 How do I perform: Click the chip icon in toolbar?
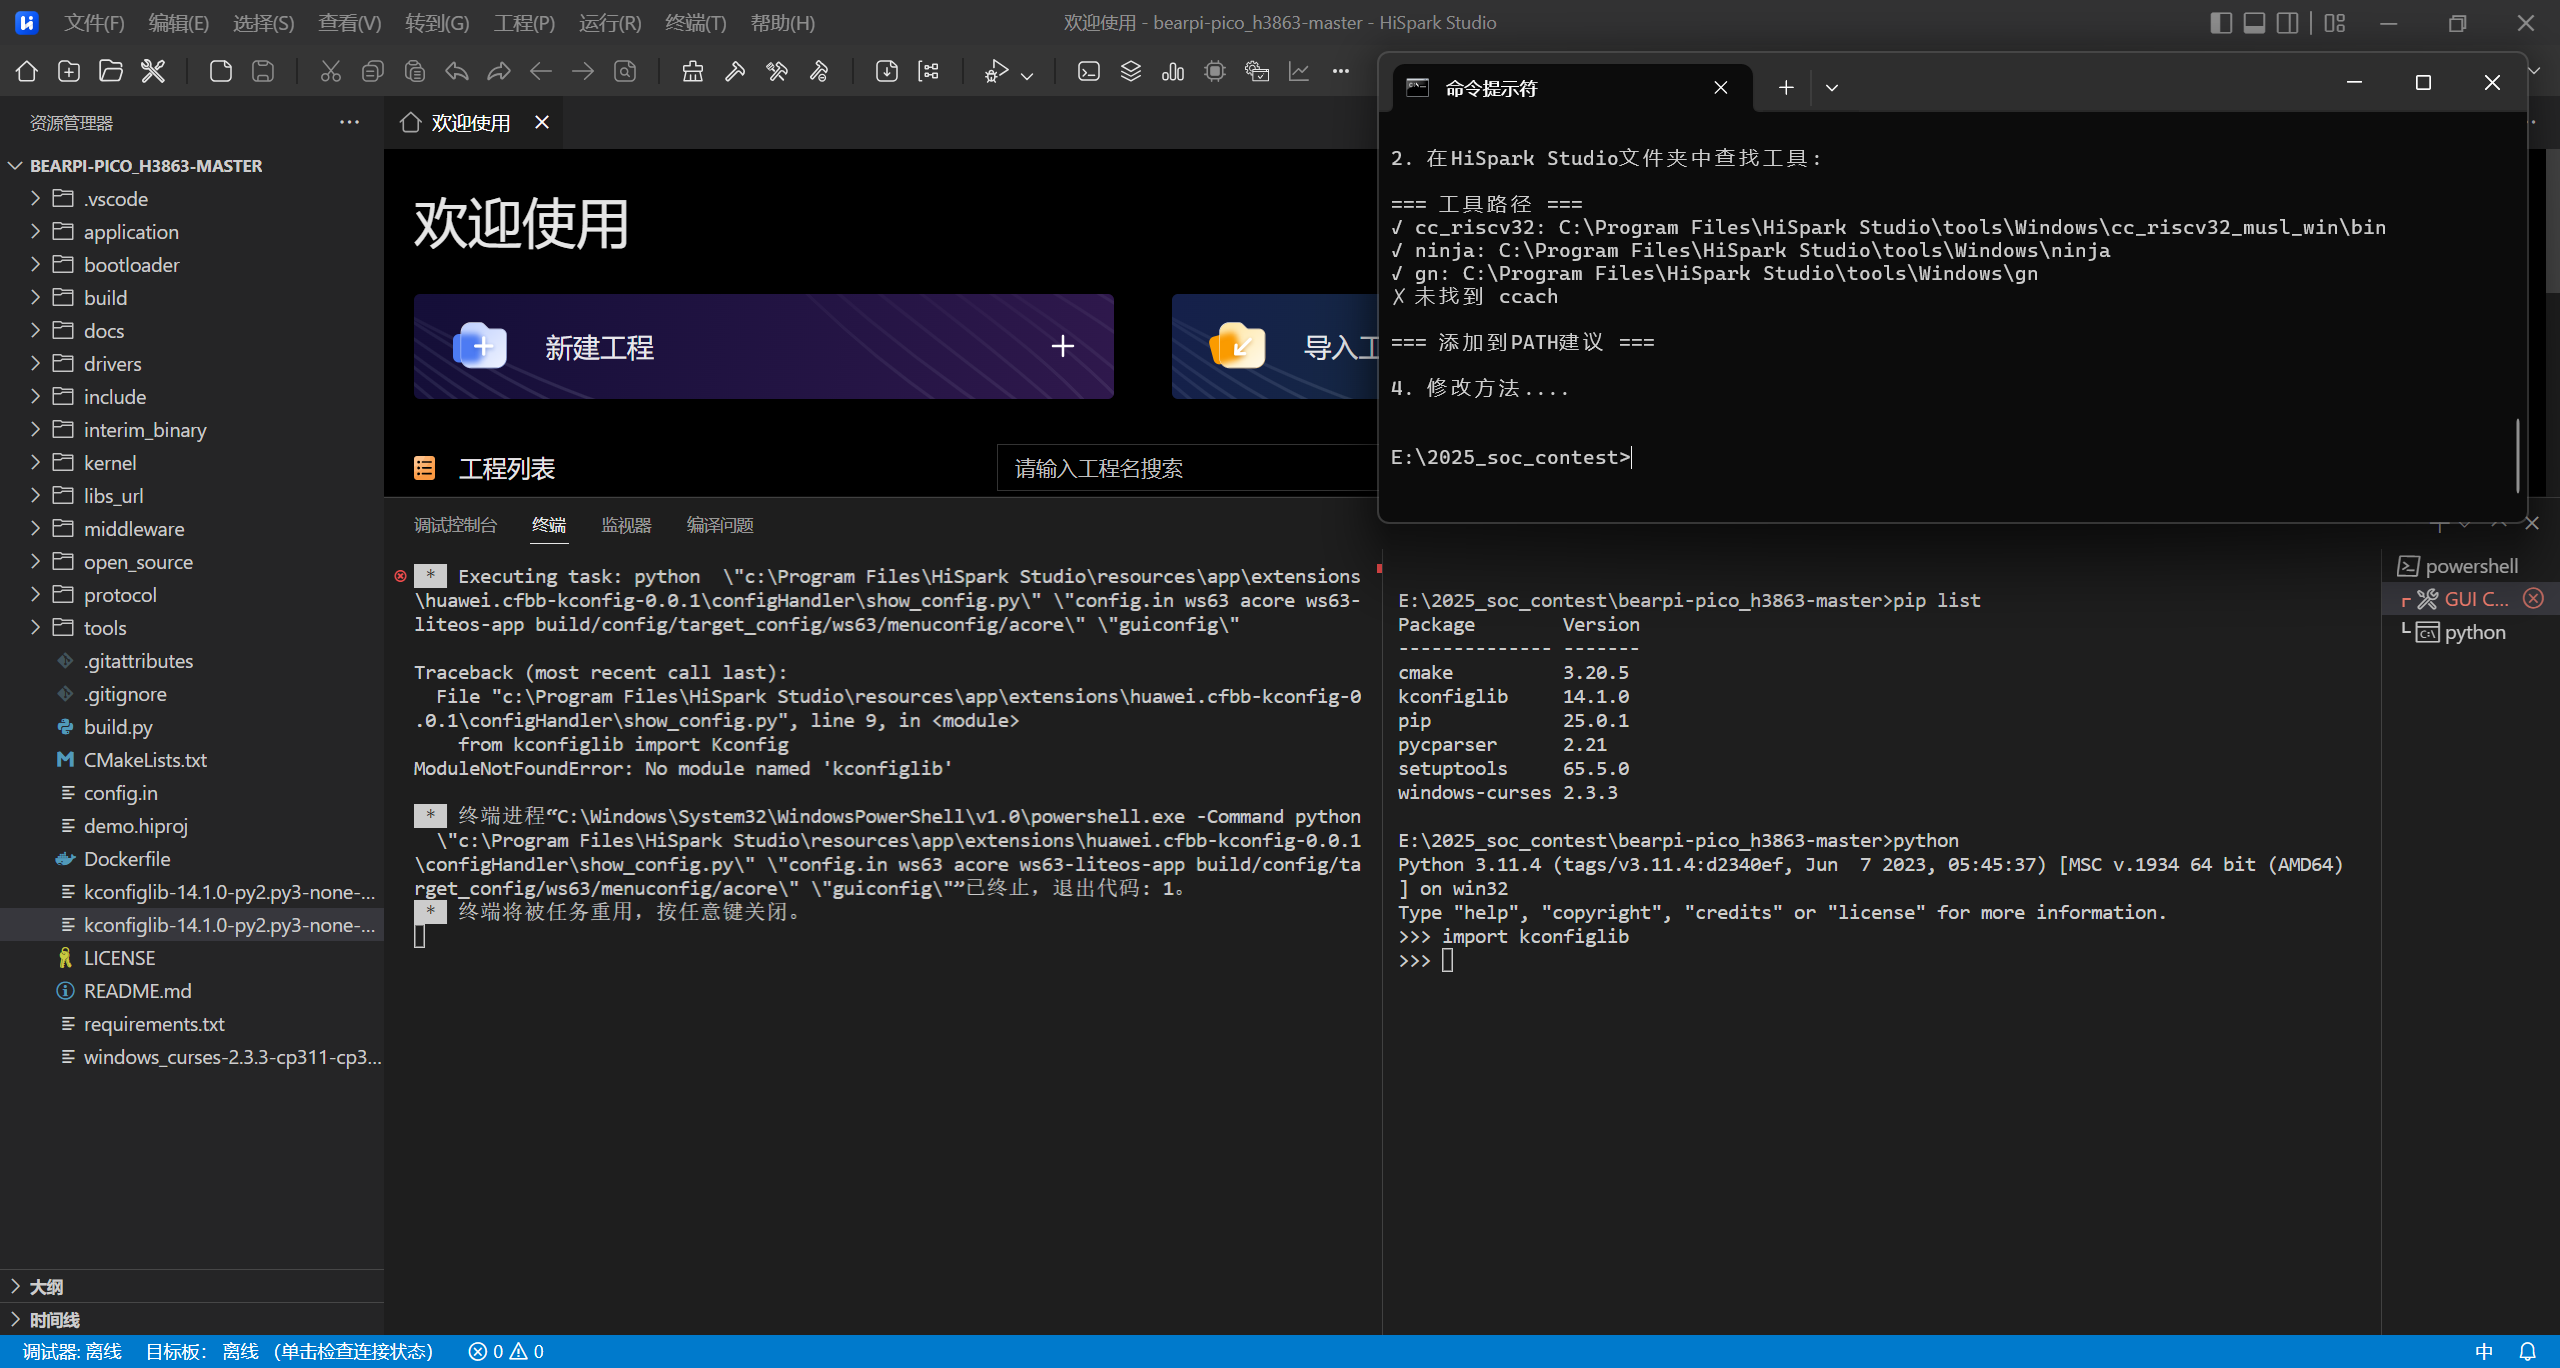coord(1215,71)
